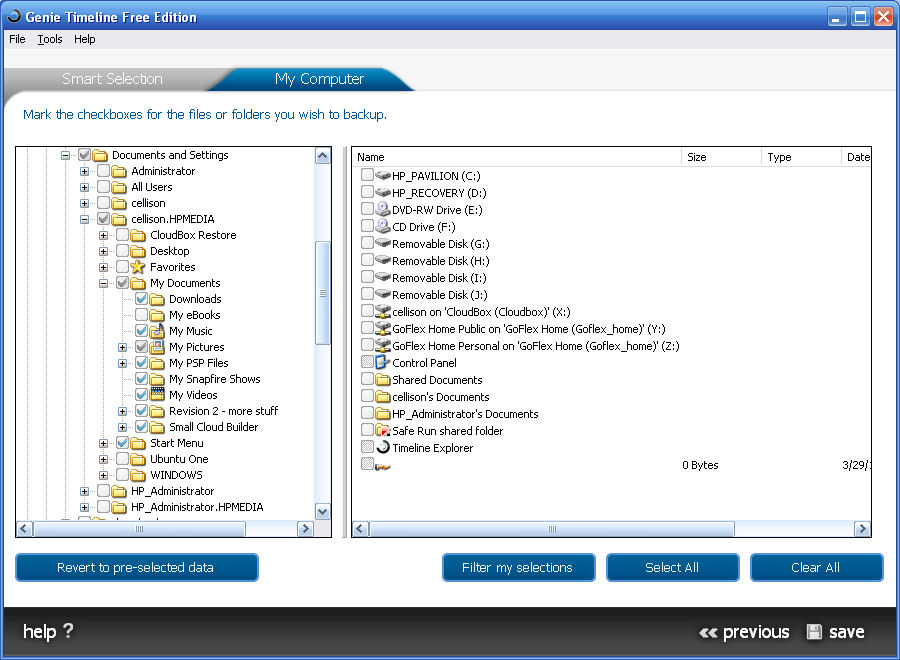
Task: Click the GoFlex Home Public (Y:) network icon
Action: (x=383, y=328)
